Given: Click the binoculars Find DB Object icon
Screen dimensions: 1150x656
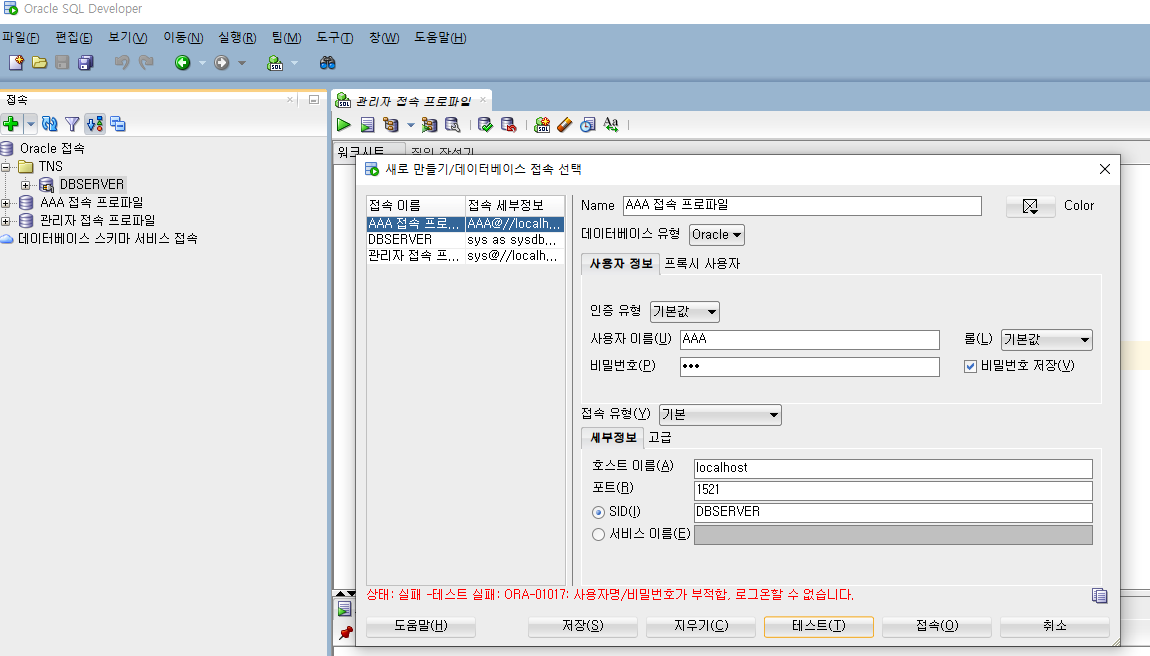Looking at the screenshot, I should (327, 63).
